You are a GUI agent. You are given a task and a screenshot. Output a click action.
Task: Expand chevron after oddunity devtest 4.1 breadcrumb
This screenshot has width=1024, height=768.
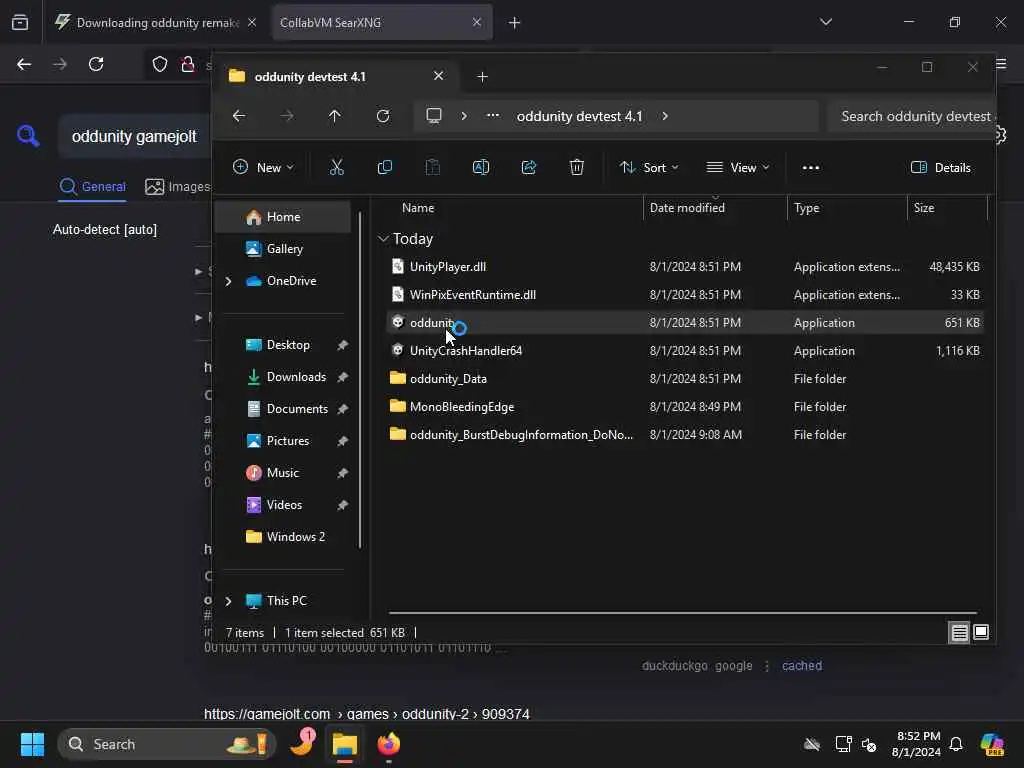(x=665, y=116)
